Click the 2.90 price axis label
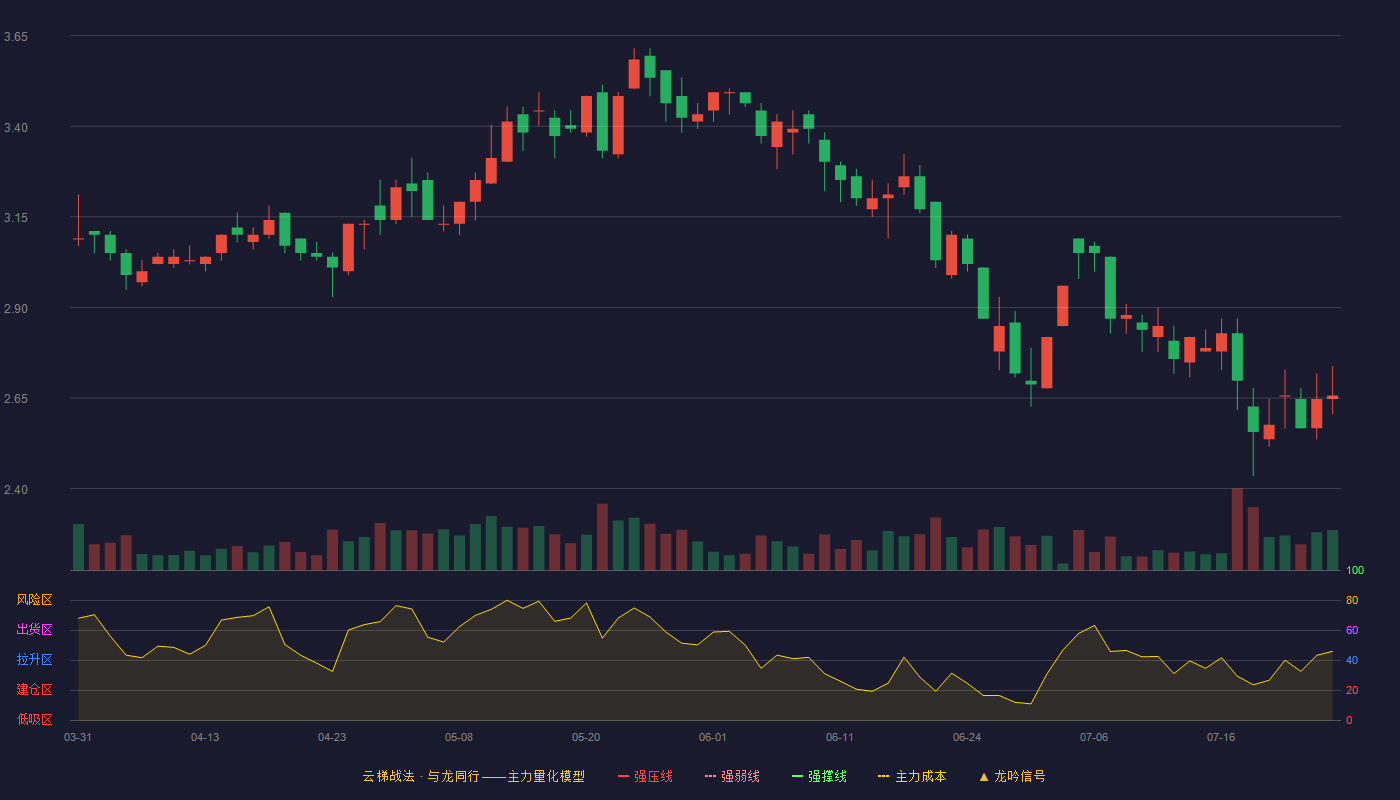Screen dimensions: 1400x800 point(16,309)
